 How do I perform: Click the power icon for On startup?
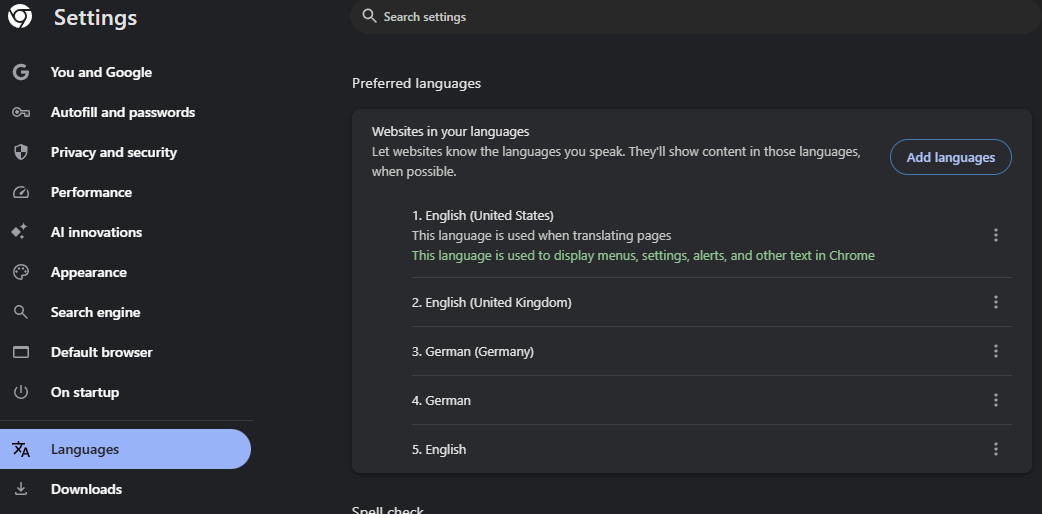click(21, 392)
